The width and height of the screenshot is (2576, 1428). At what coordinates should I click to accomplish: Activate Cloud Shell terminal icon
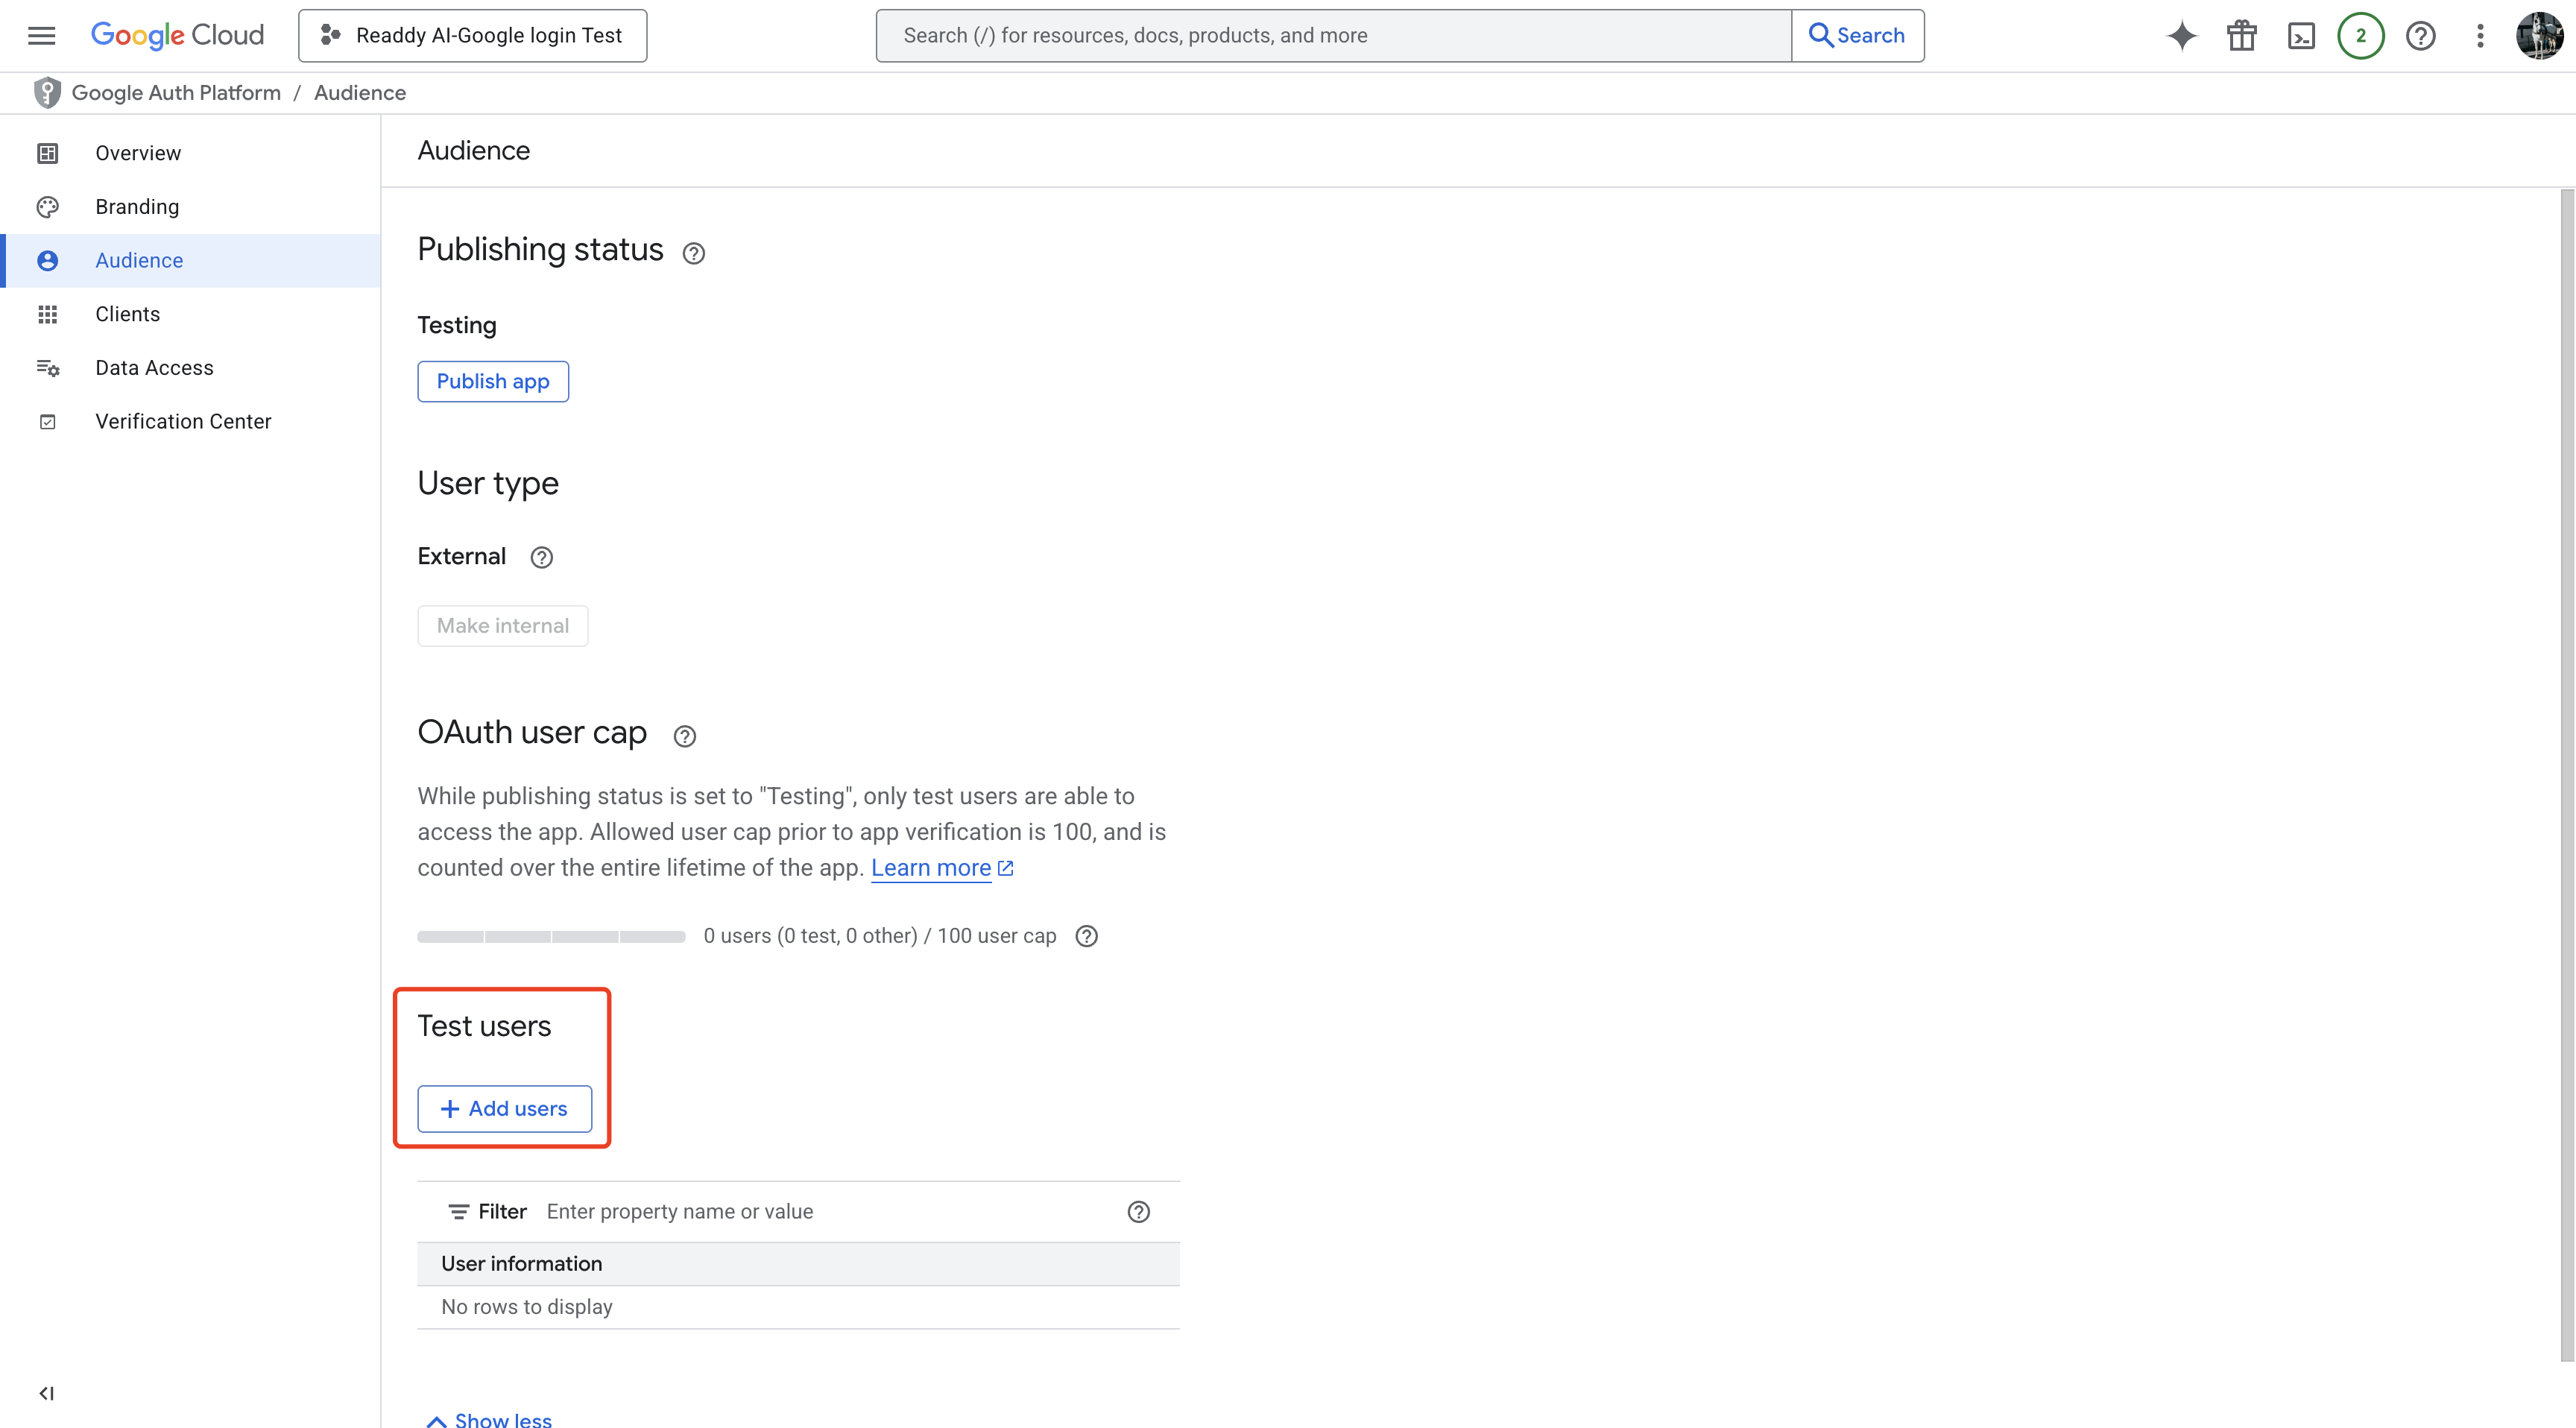2301,36
